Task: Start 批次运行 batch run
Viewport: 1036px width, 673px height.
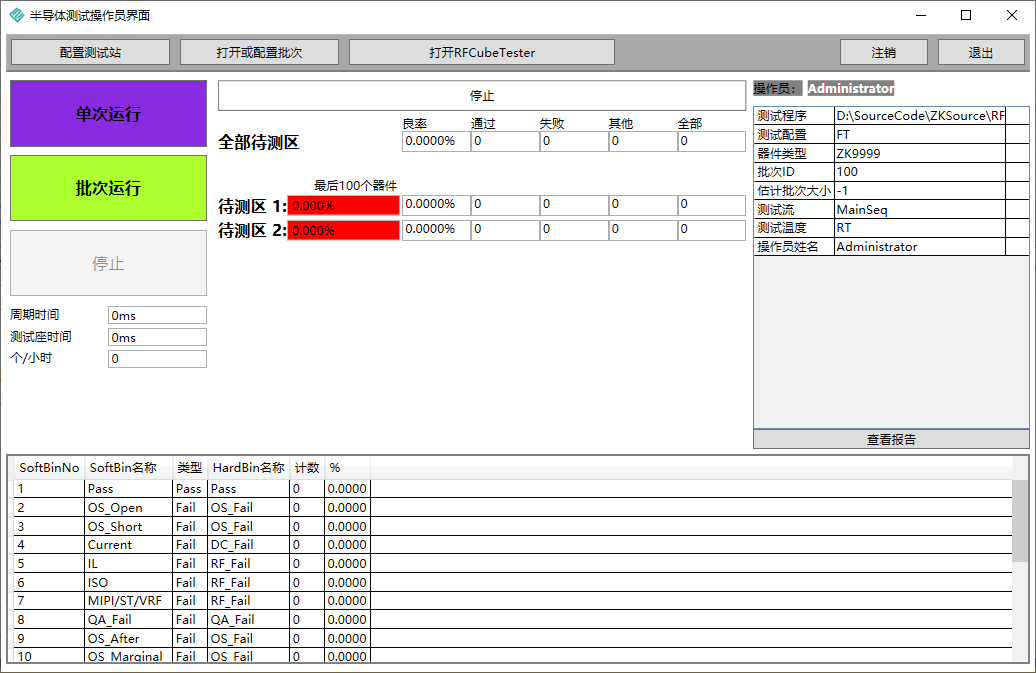Action: (x=108, y=188)
